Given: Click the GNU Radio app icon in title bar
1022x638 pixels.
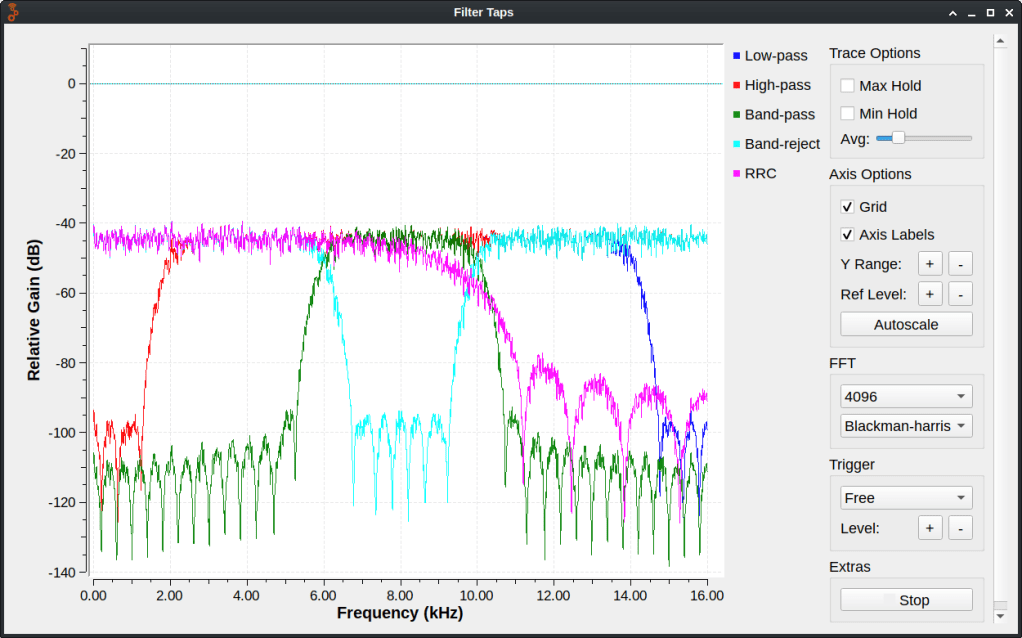Looking at the screenshot, I should [x=13, y=13].
